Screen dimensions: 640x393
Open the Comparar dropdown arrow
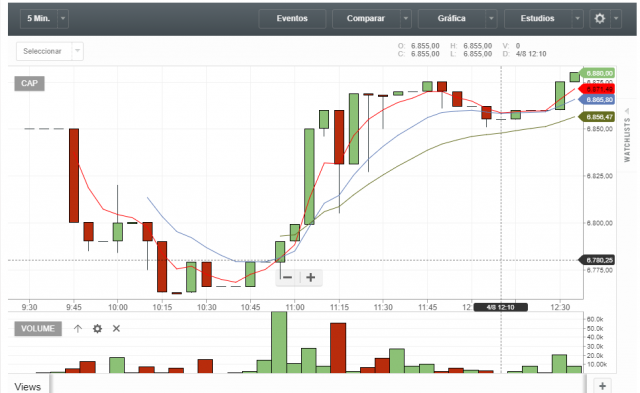406,18
